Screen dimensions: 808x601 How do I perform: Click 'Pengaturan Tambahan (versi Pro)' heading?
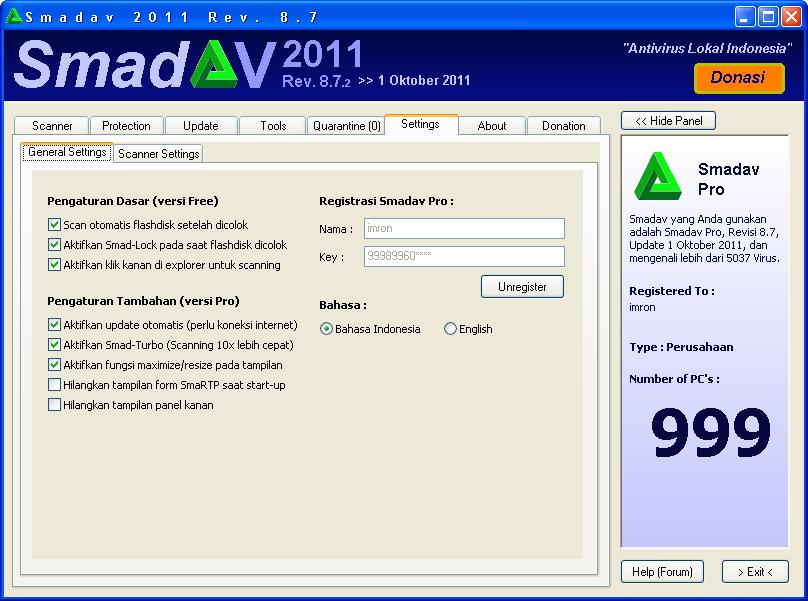click(x=143, y=301)
